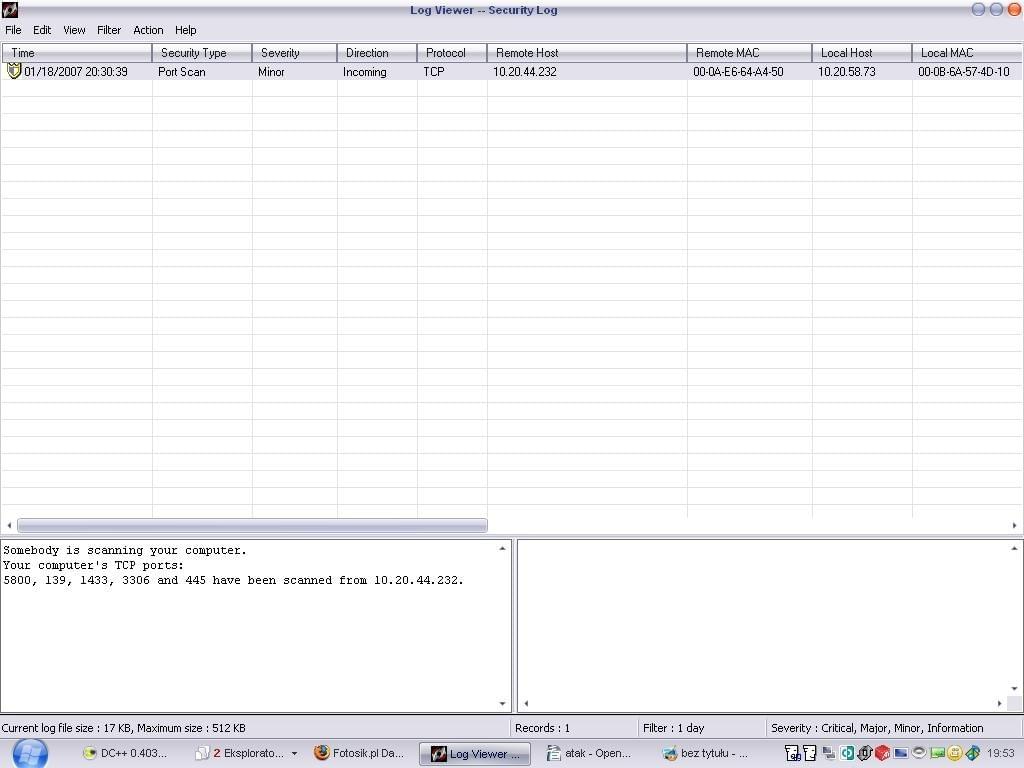Open the Filter menu
This screenshot has height=768, width=1024.
[x=109, y=30]
